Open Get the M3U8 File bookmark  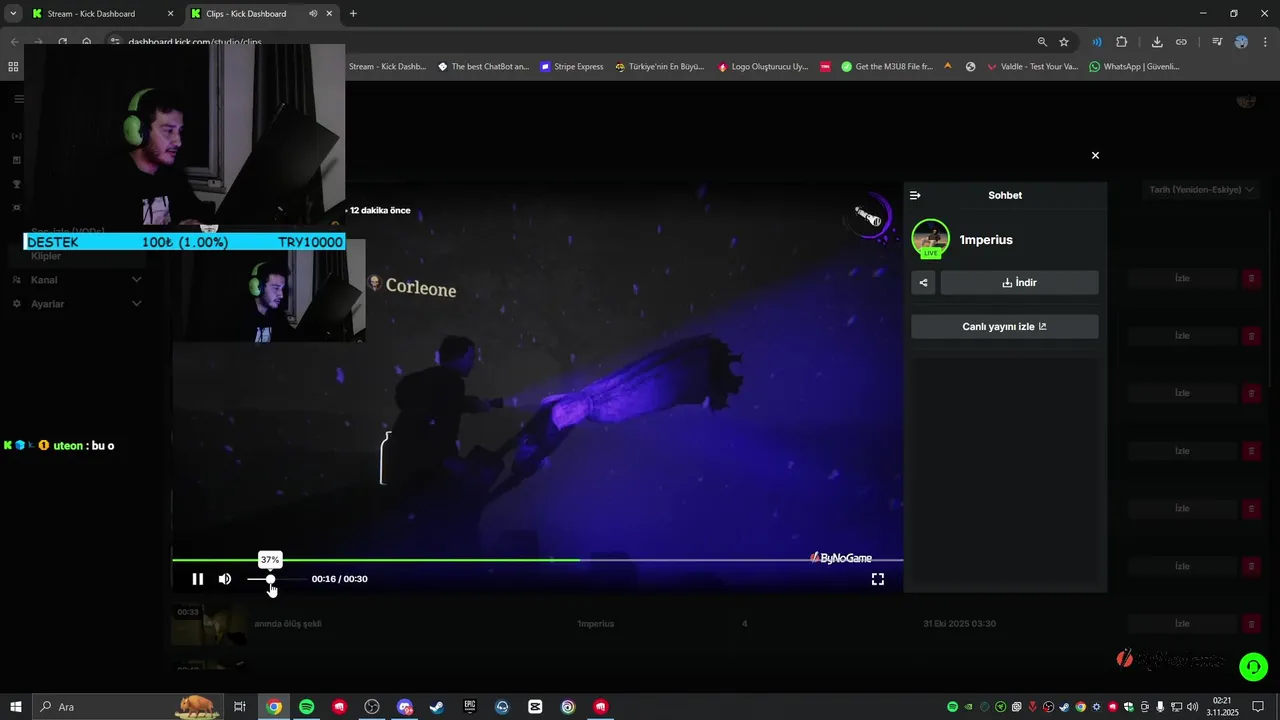887,67
